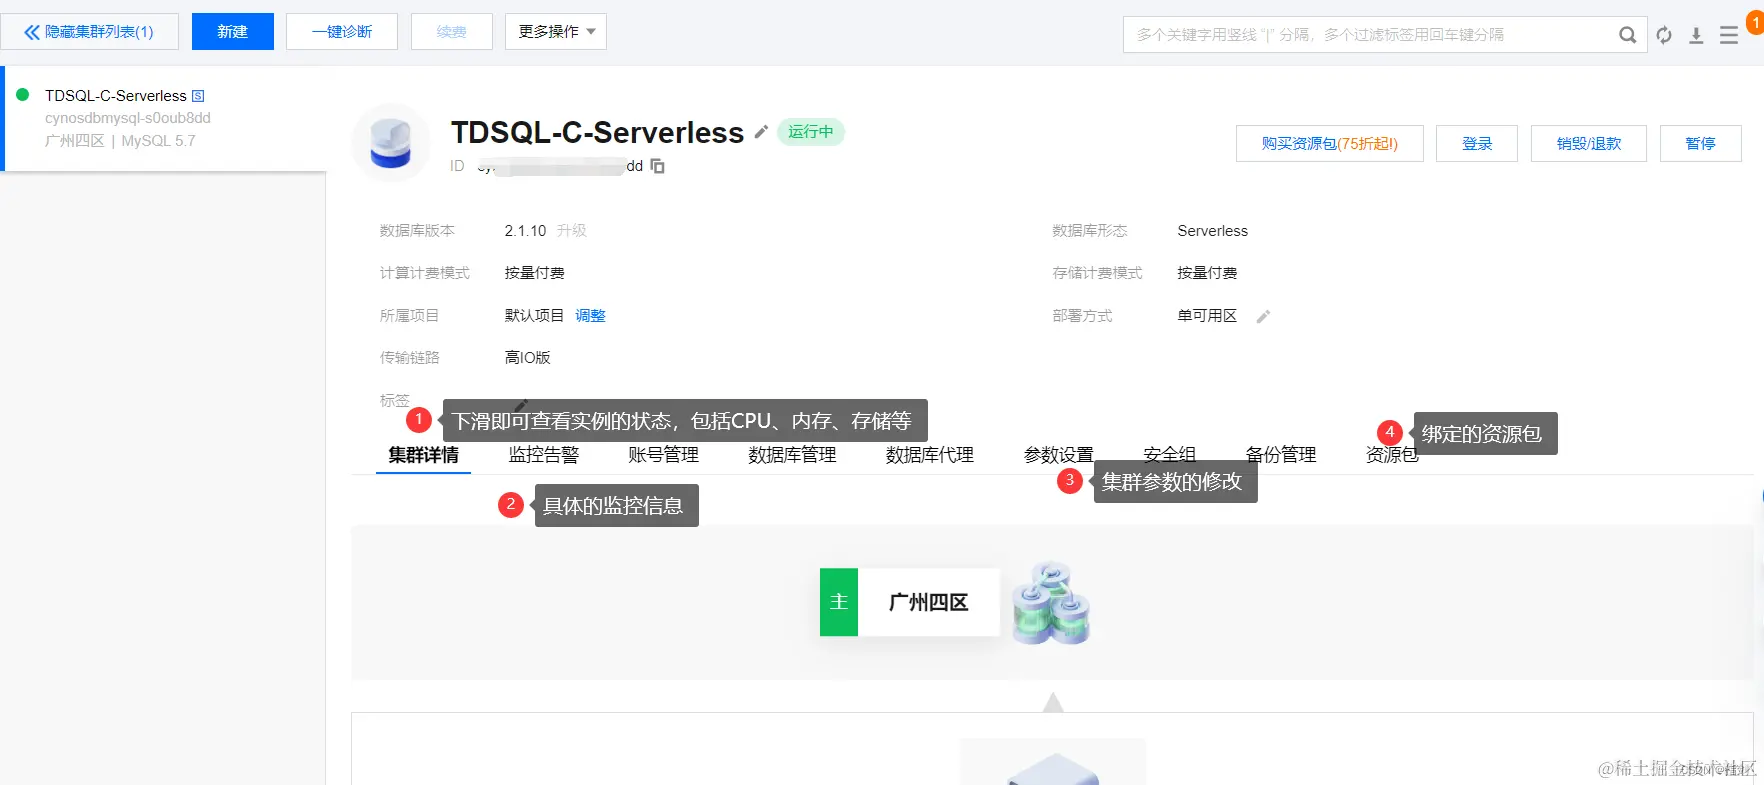Click the search magnifier icon
Image resolution: width=1764 pixels, height=785 pixels.
pyautogui.click(x=1627, y=35)
